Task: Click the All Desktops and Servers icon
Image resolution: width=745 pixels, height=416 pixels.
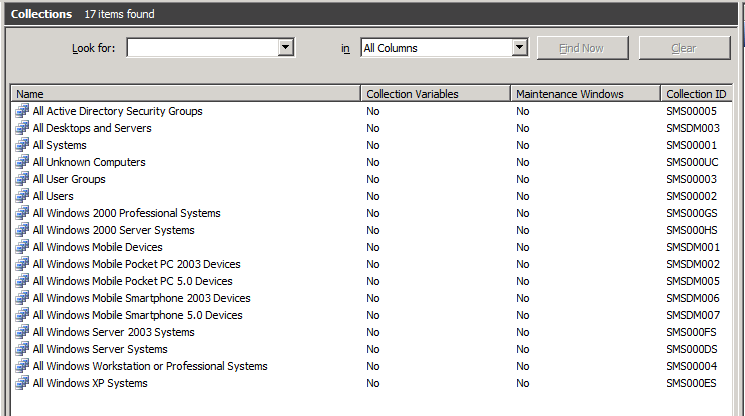Action: (22, 128)
